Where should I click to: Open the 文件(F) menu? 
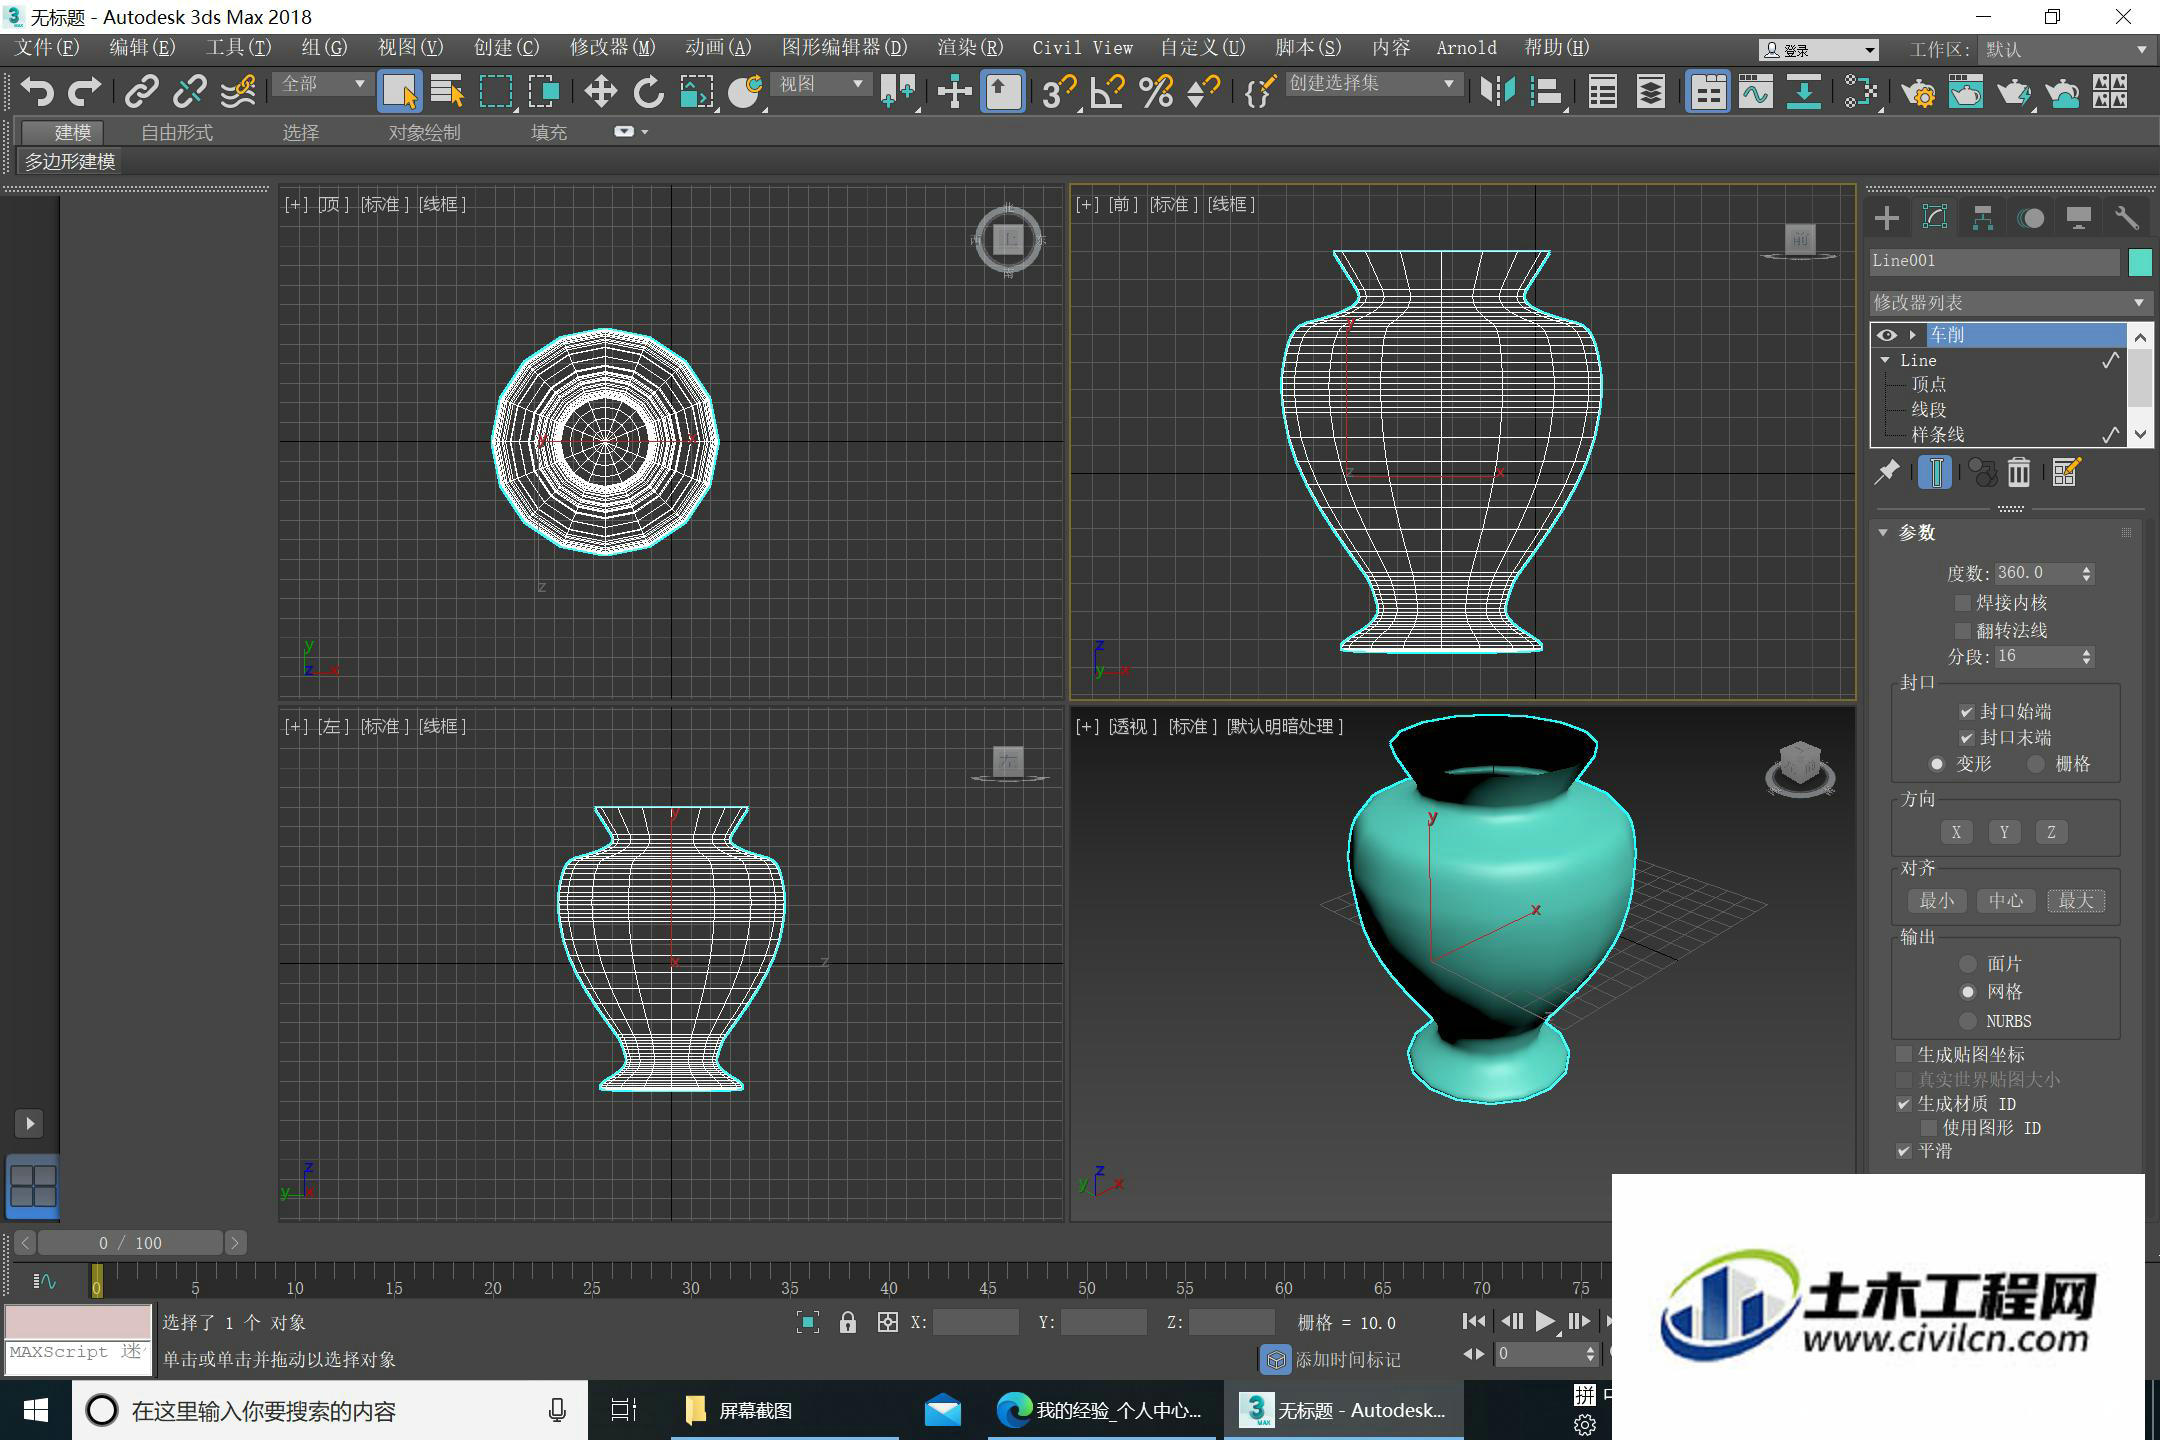pos(46,48)
